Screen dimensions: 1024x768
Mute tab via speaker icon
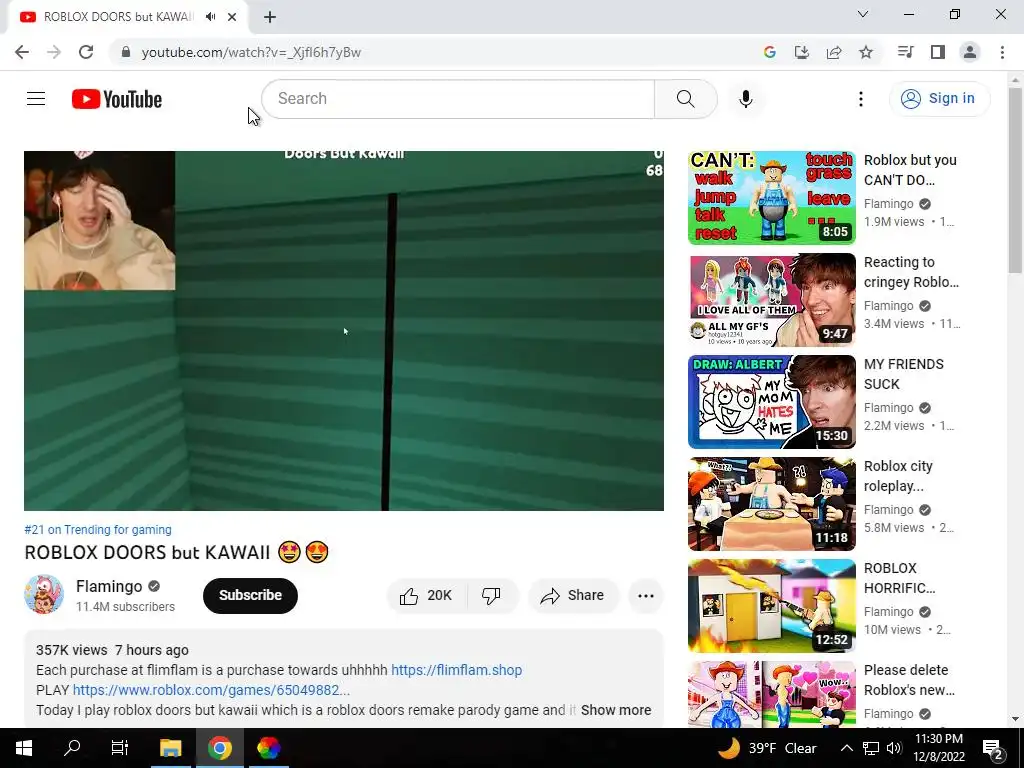(210, 17)
